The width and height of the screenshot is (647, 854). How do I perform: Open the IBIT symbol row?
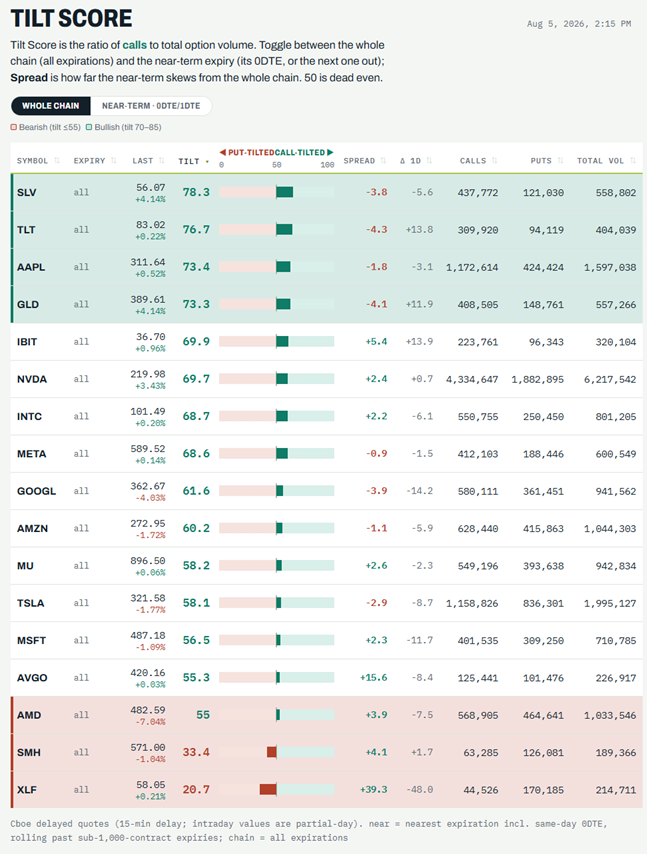click(x=326, y=341)
